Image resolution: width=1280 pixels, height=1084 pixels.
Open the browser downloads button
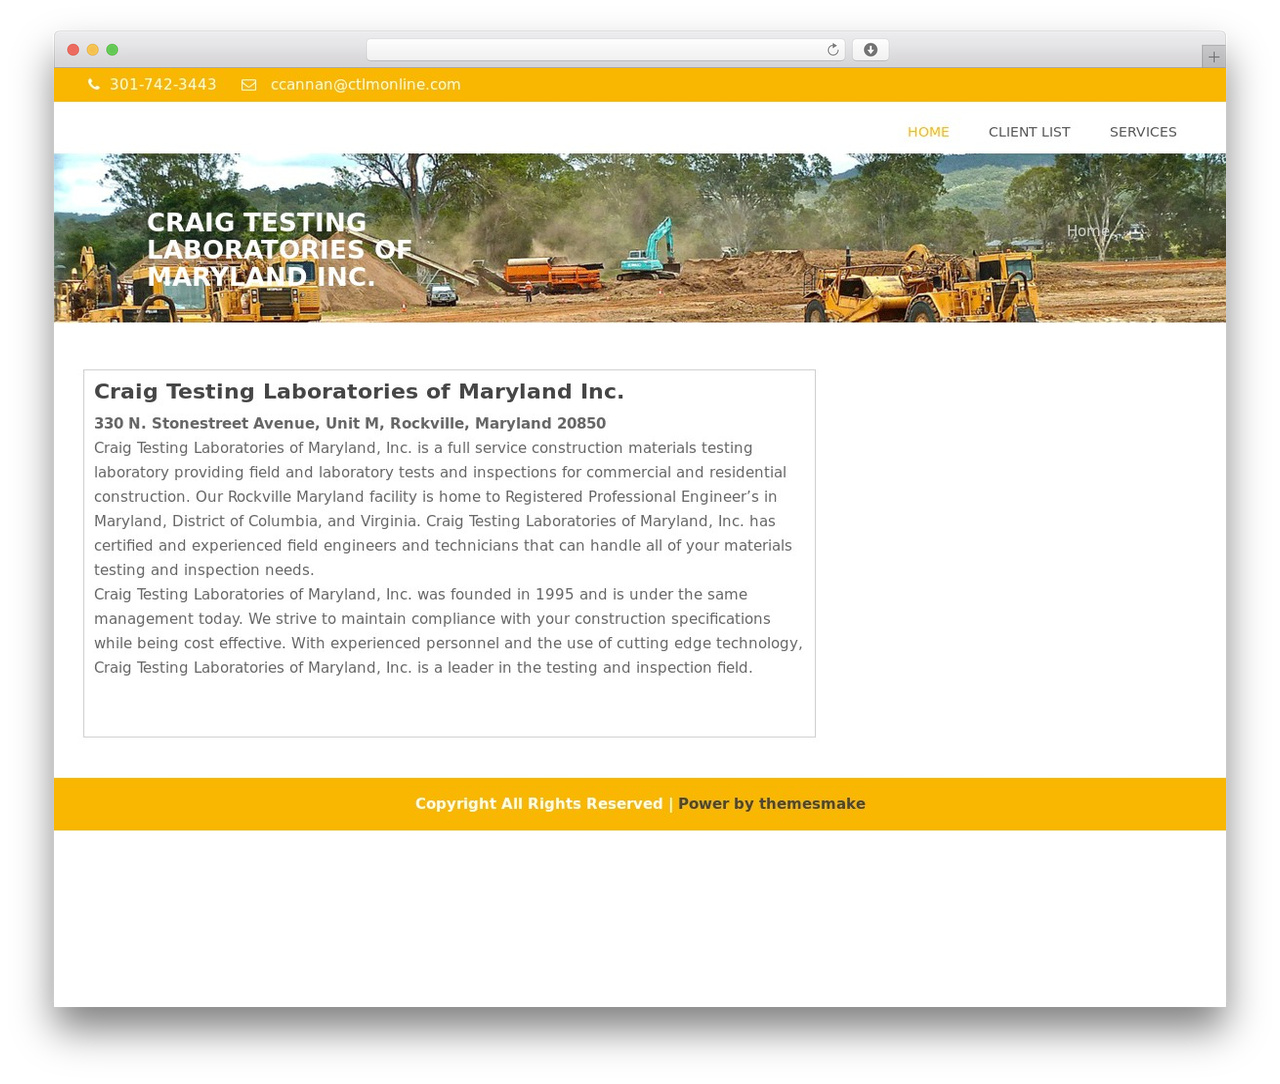coord(870,50)
